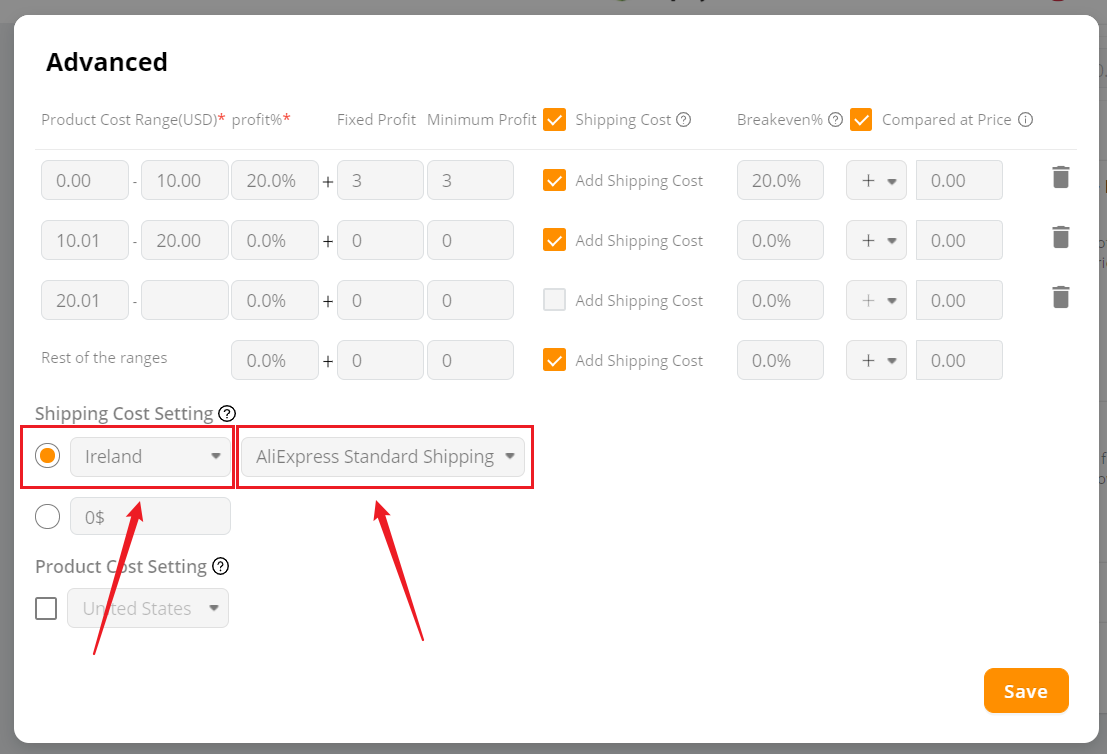Check Add Shipping Cost for 20.01 range
The height and width of the screenshot is (754, 1107).
click(x=554, y=300)
